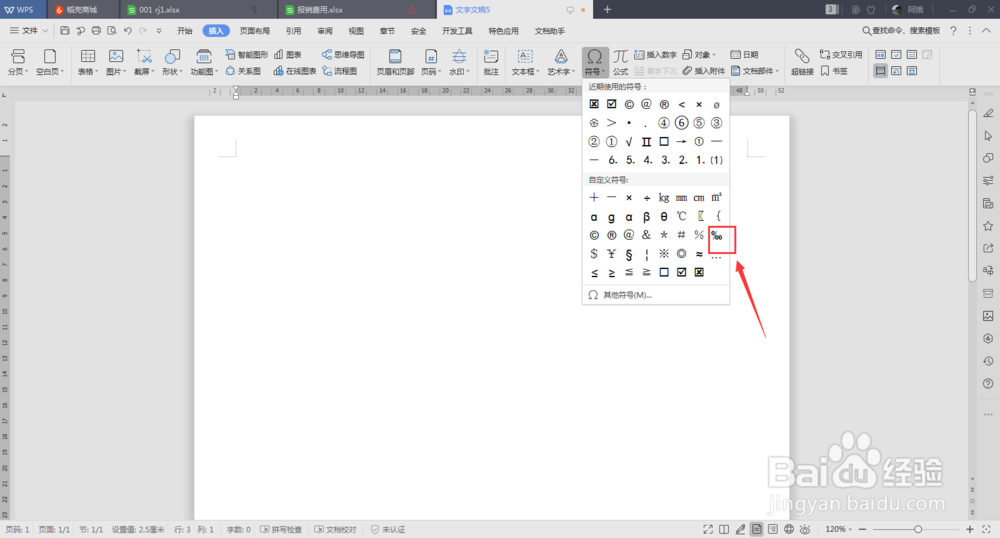The height and width of the screenshot is (538, 1000).
Task: Click the 关系图 relationship diagram button
Action: [x=243, y=71]
